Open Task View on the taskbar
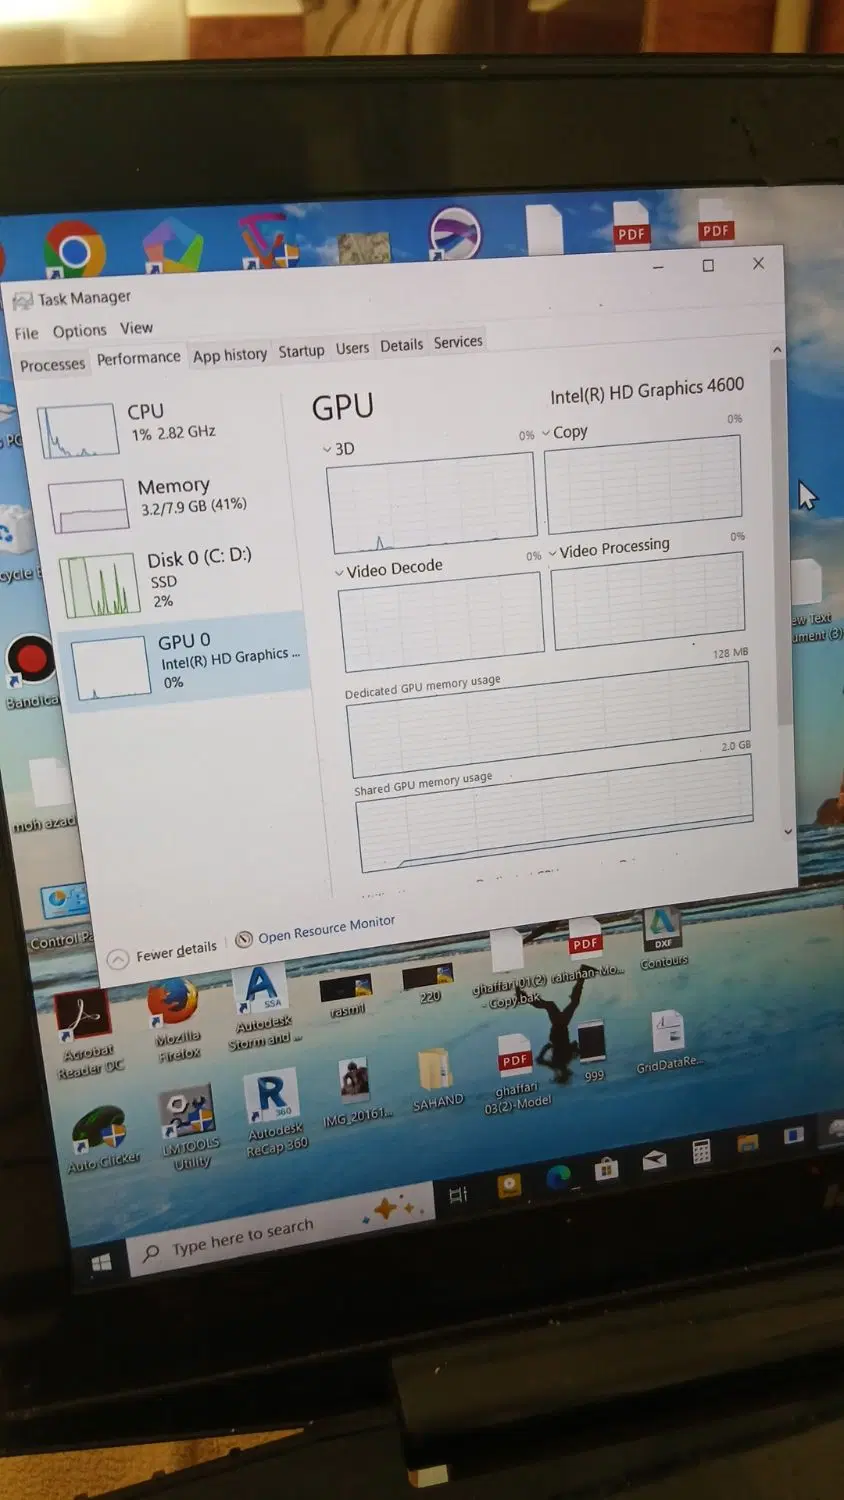 tap(459, 1195)
